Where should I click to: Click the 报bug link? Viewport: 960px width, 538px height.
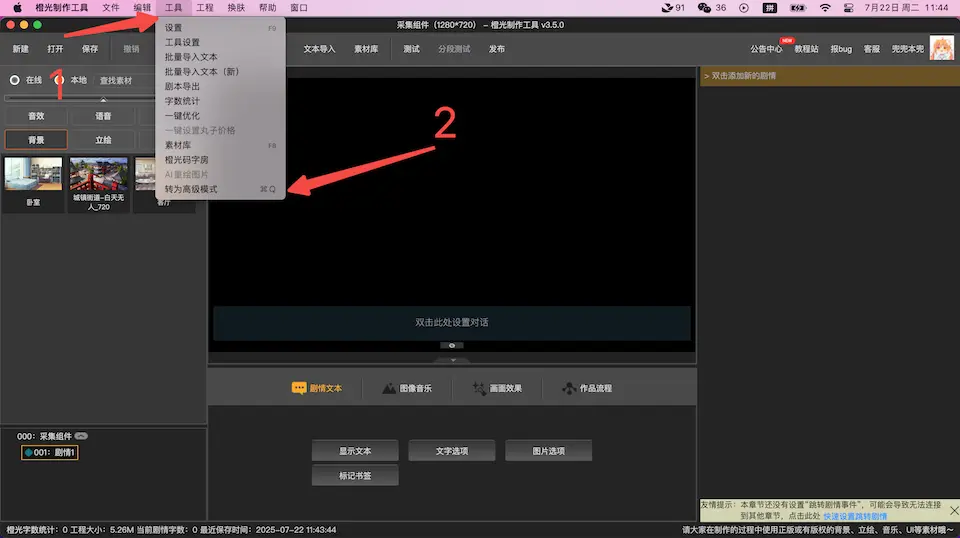pos(841,49)
